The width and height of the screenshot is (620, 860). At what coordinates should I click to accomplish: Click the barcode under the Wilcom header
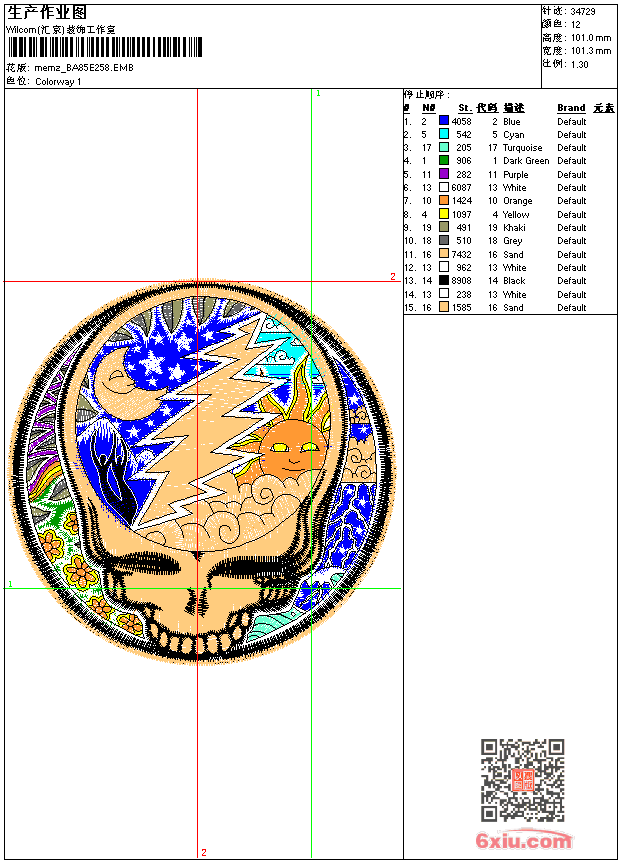tap(104, 47)
